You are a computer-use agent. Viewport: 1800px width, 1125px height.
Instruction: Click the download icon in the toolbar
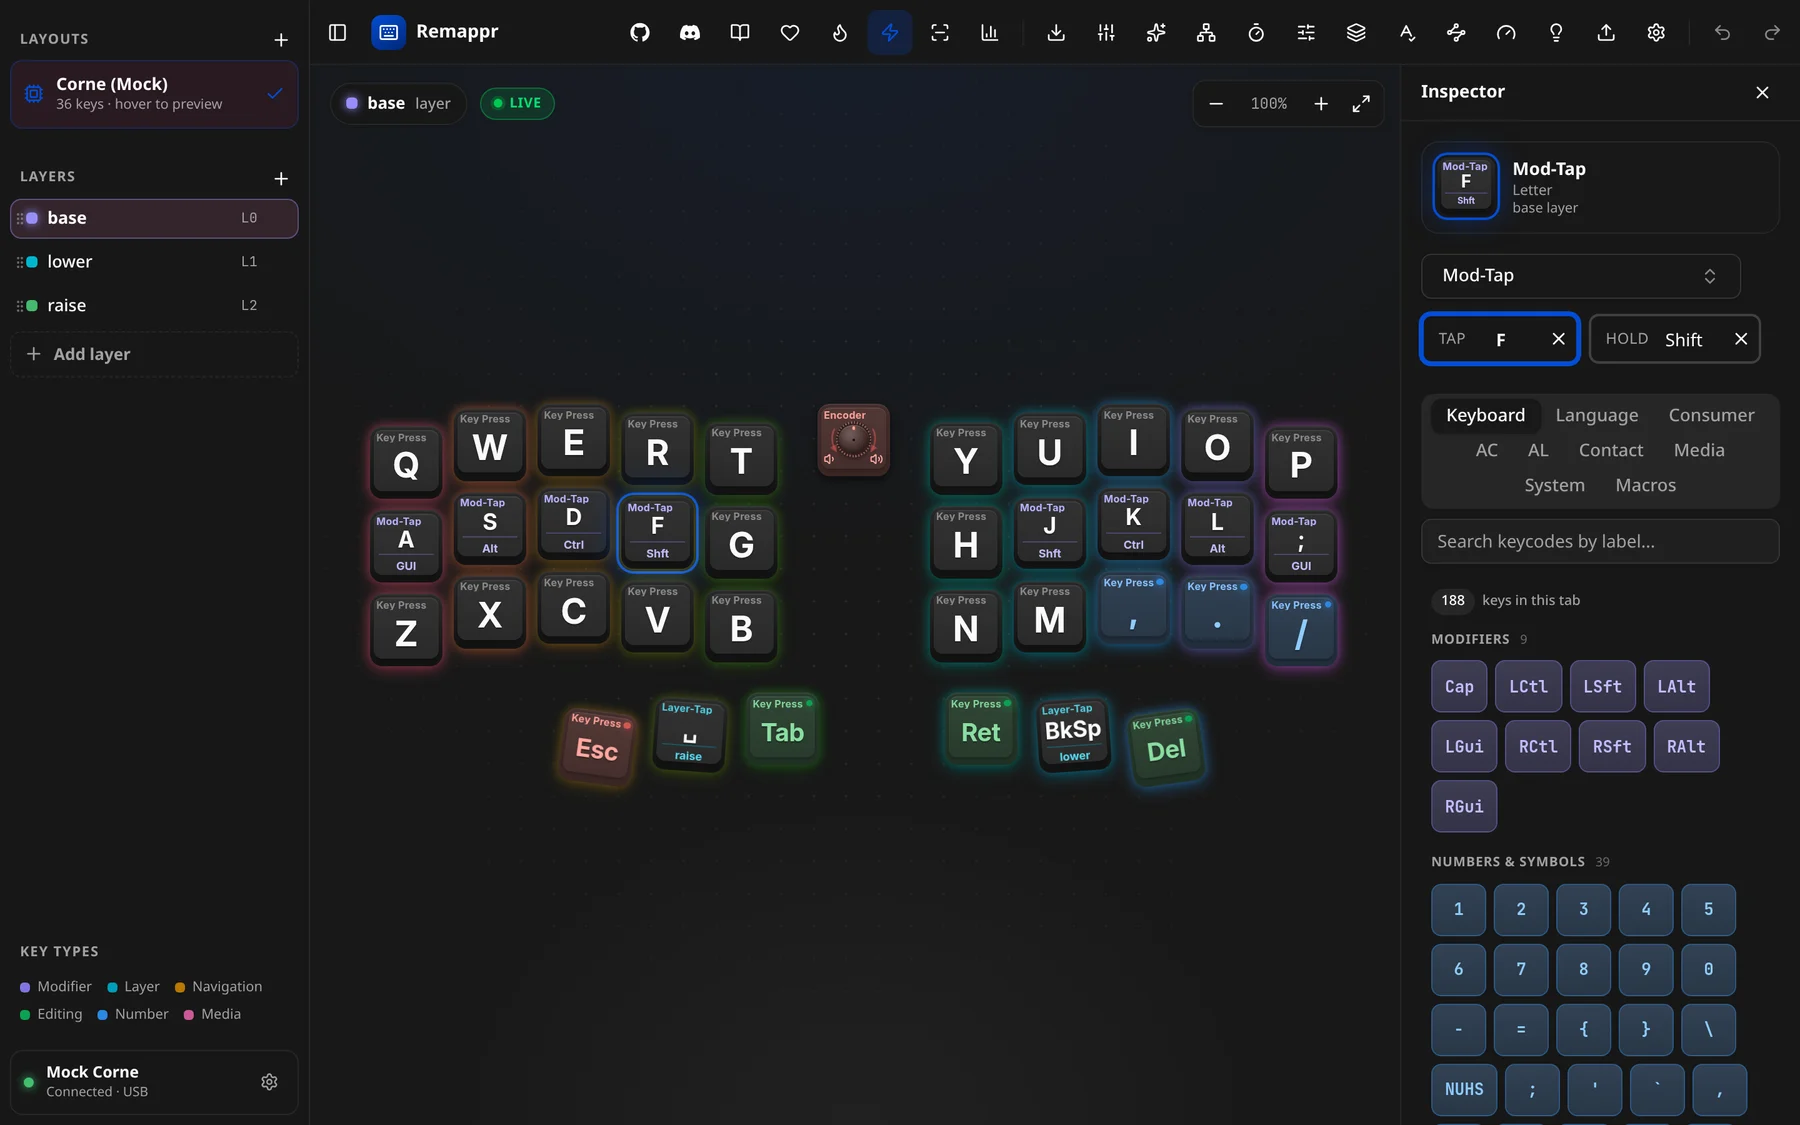pyautogui.click(x=1056, y=33)
